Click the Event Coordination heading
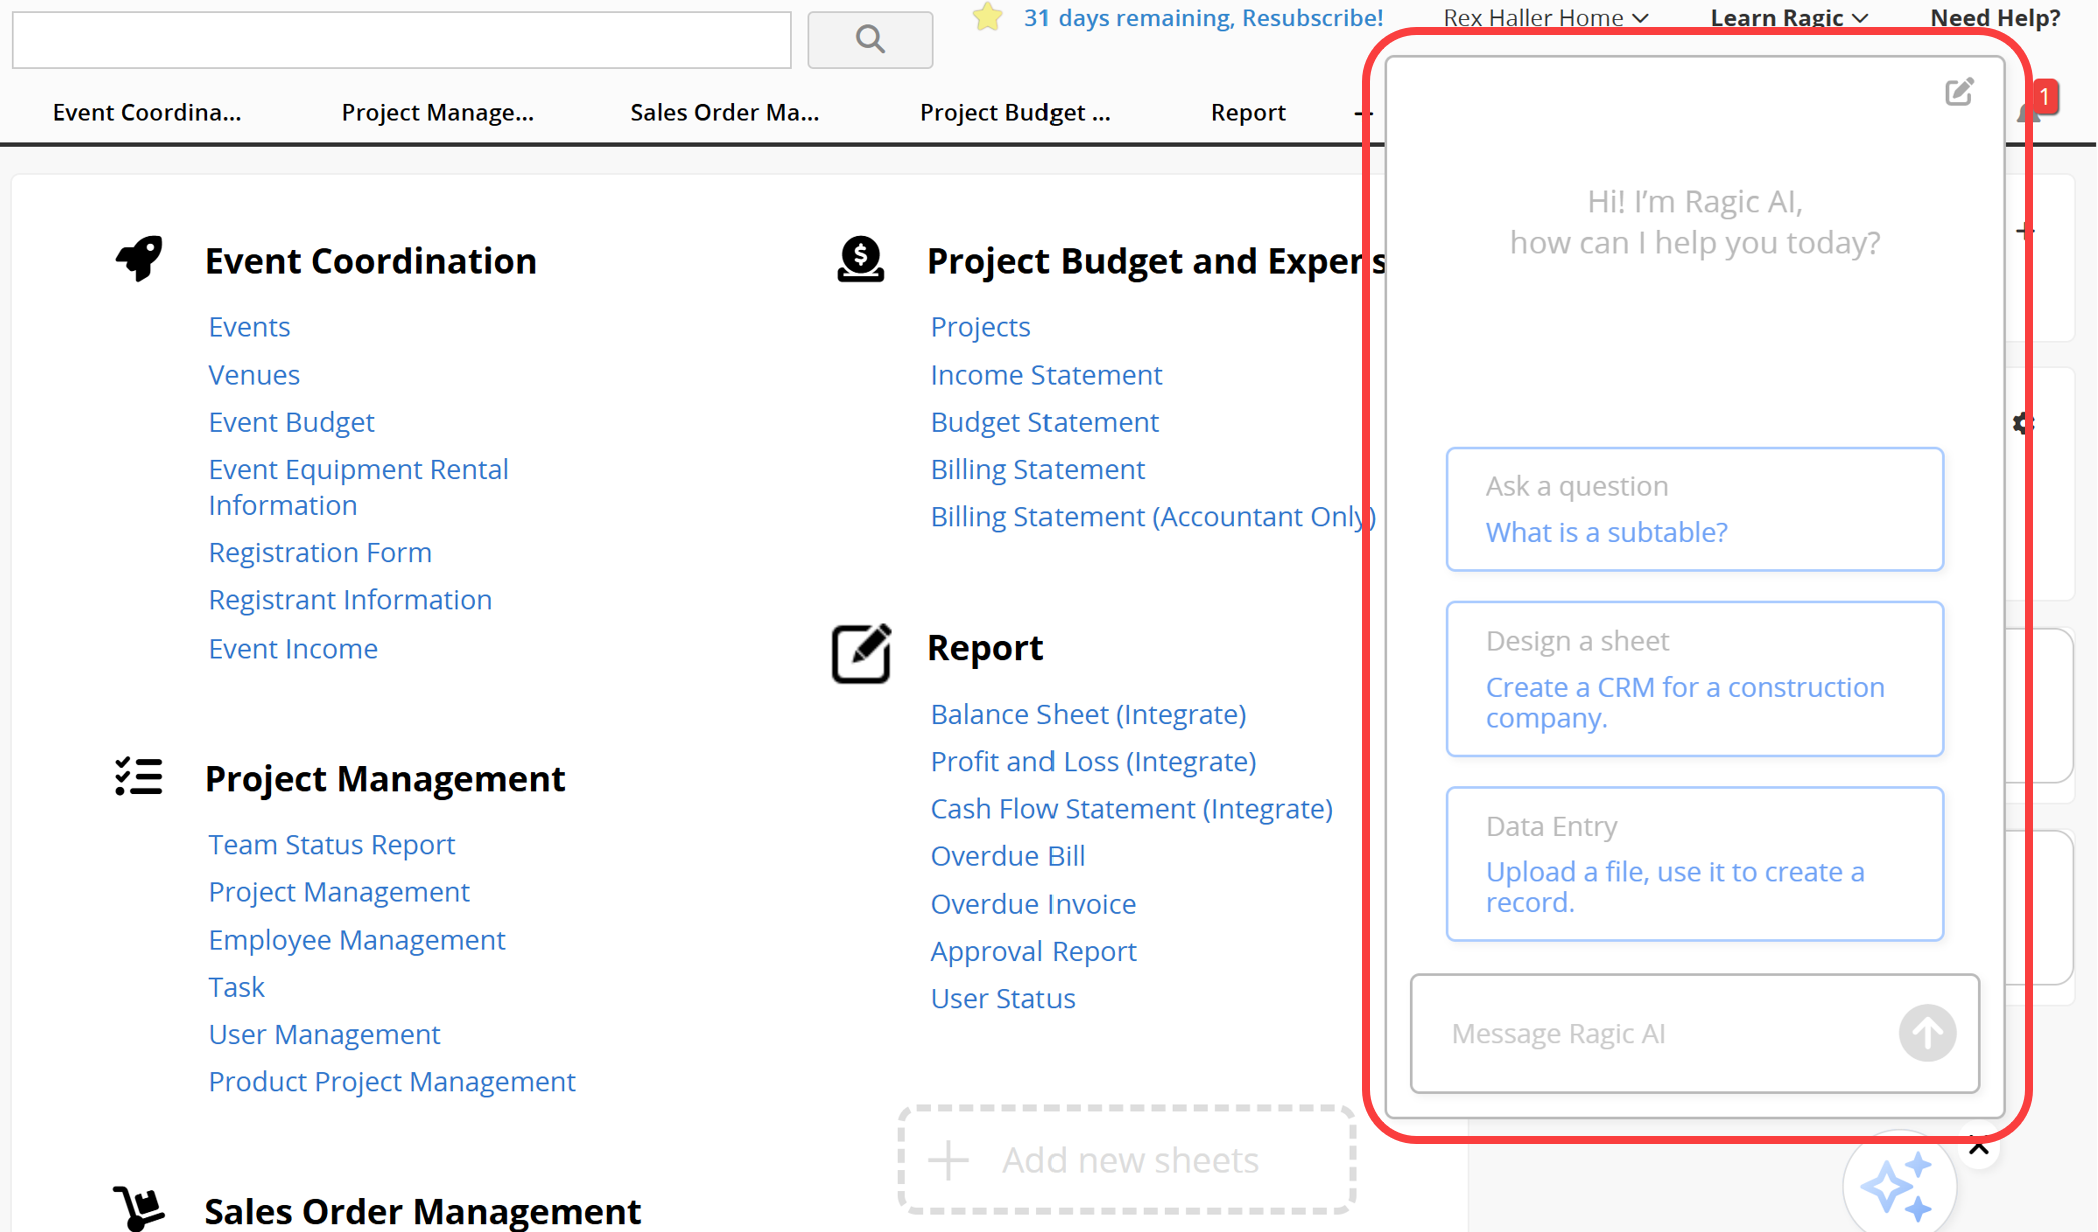2098x1232 pixels. click(x=370, y=261)
